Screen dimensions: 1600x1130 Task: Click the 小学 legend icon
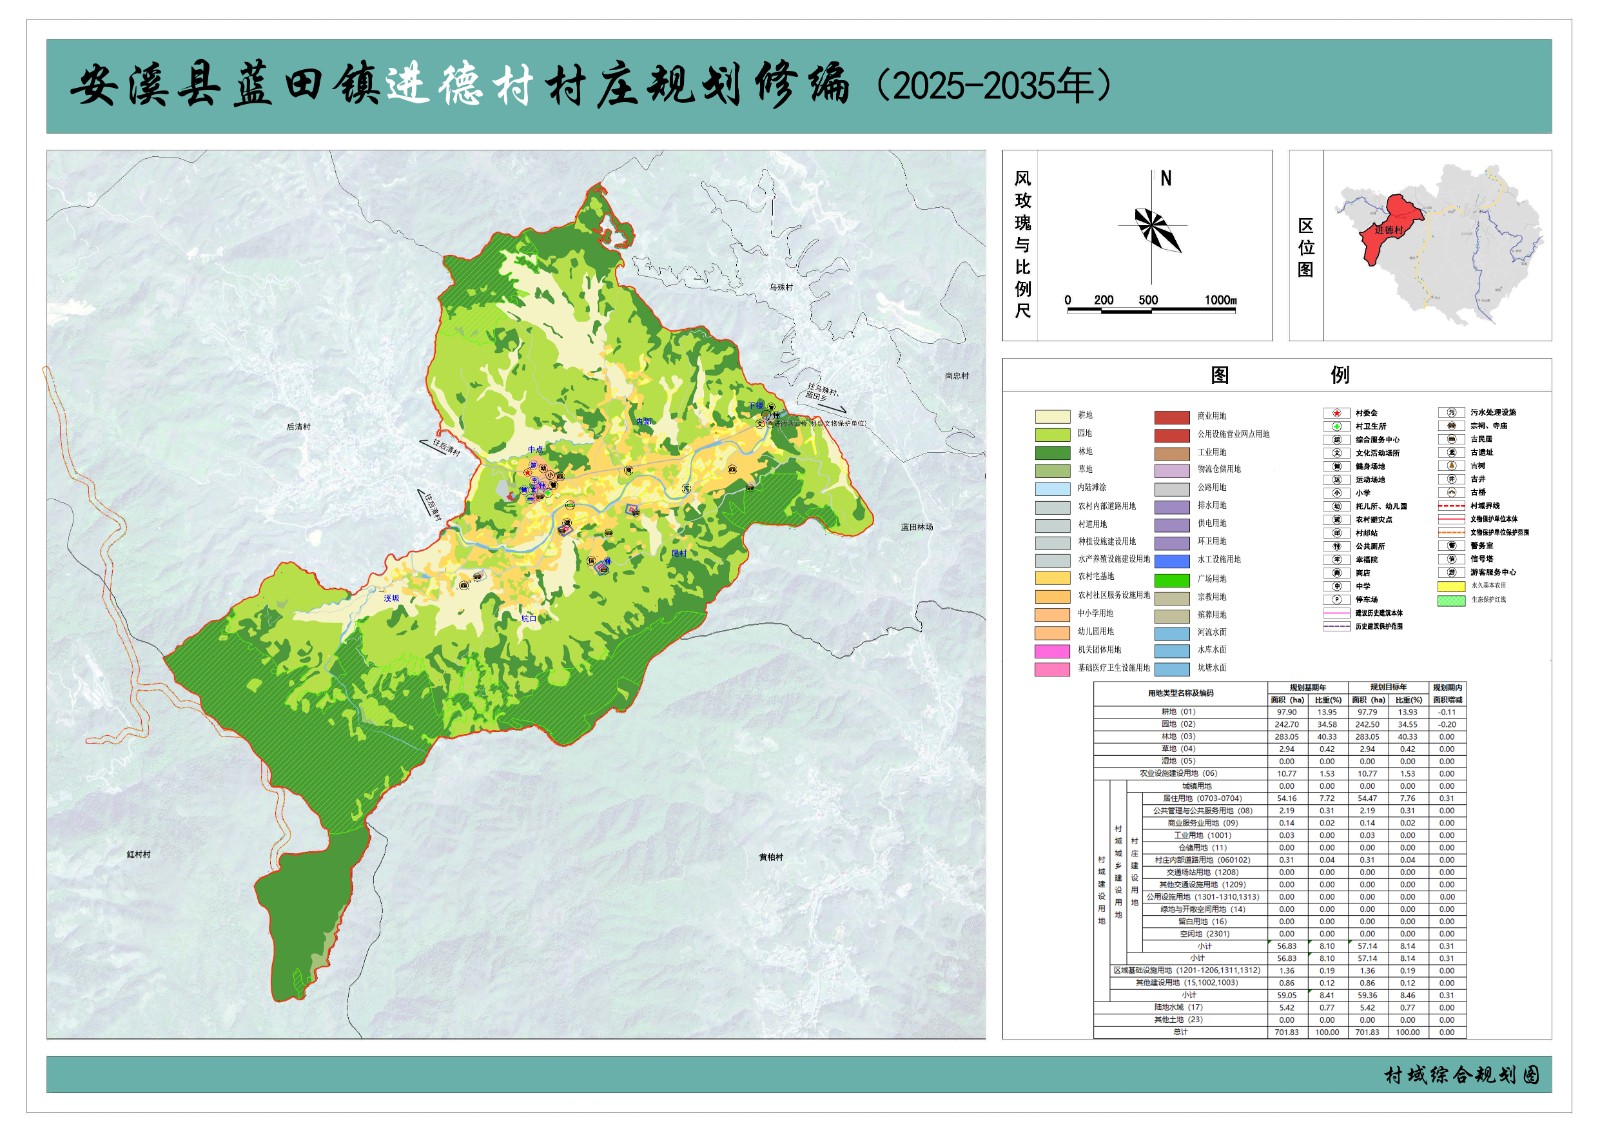(1336, 493)
